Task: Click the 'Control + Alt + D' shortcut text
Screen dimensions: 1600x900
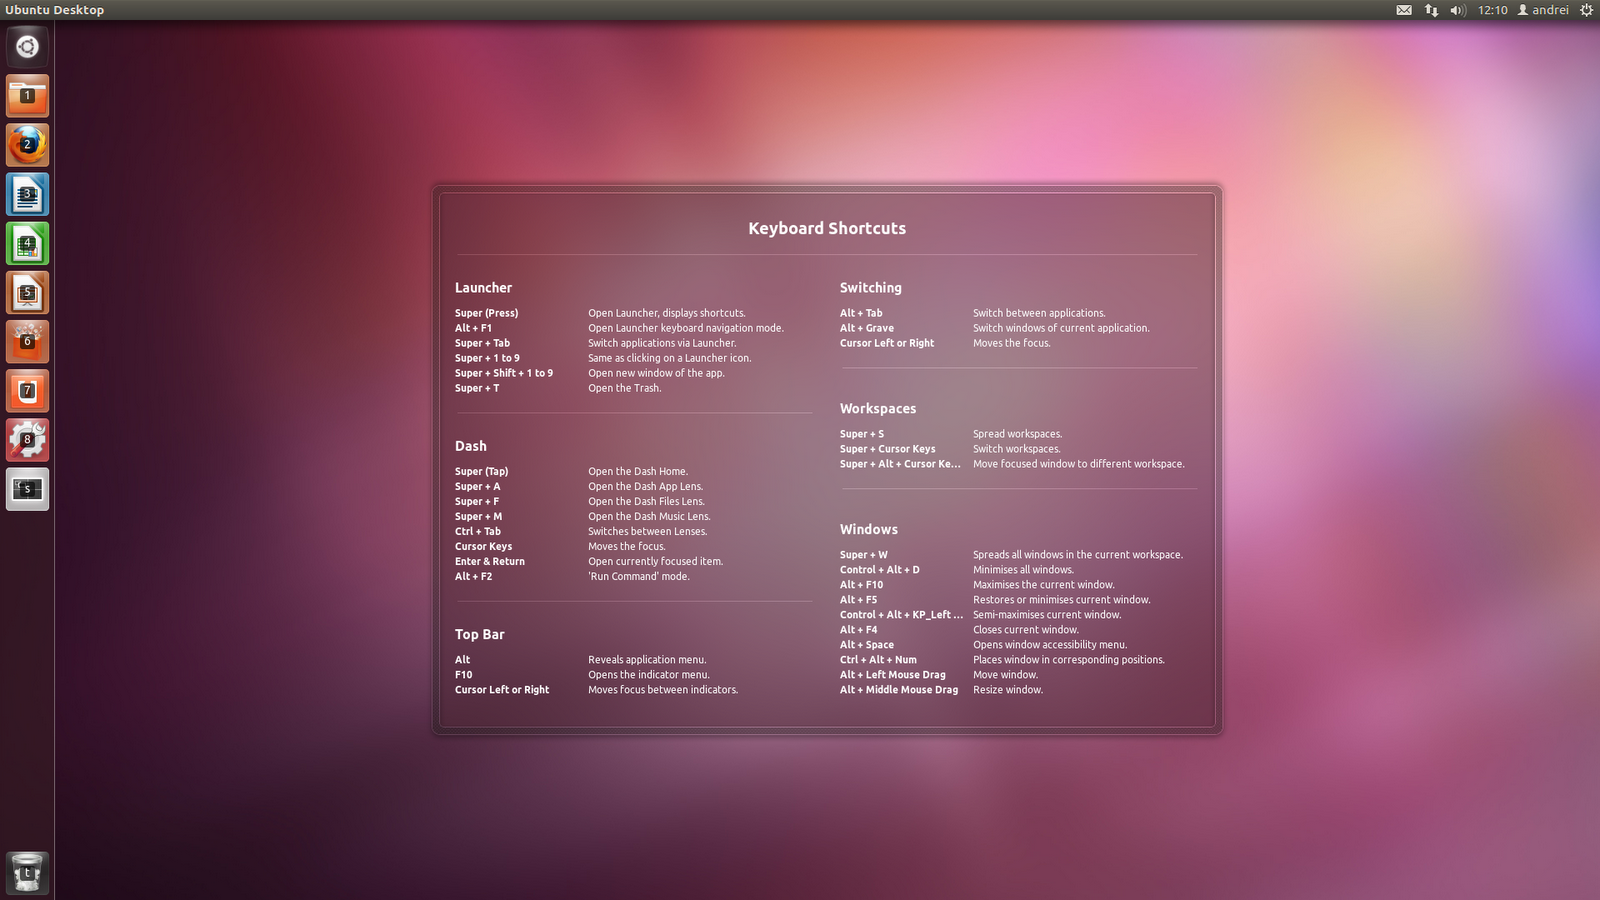Action: pos(880,570)
